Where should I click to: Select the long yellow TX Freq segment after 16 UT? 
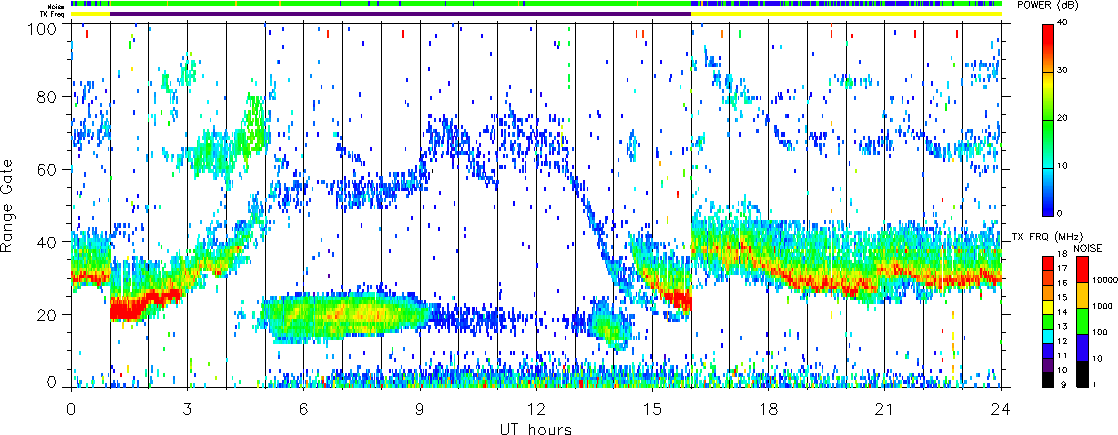coord(846,14)
